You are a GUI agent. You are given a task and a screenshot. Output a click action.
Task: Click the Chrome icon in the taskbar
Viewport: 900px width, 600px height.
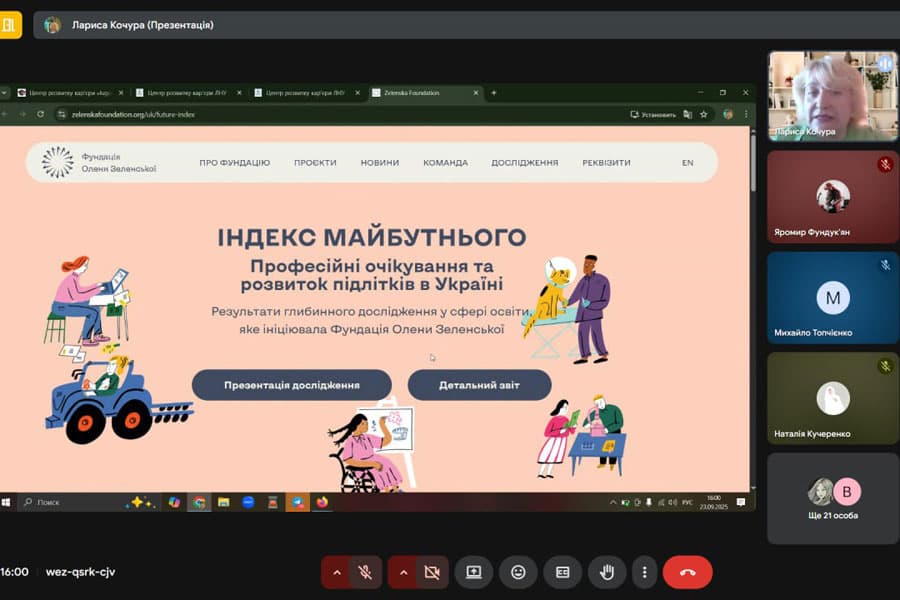coord(199,502)
